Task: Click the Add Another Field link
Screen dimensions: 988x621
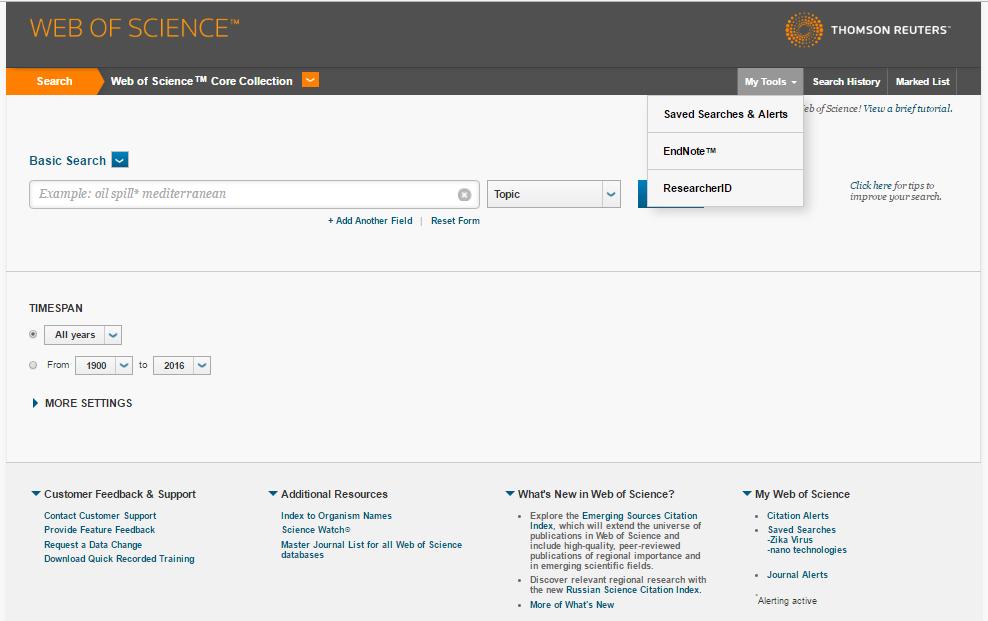Action: 370,220
